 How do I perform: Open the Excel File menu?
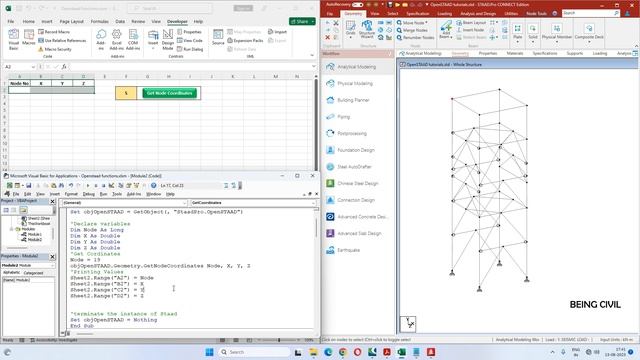[11, 21]
